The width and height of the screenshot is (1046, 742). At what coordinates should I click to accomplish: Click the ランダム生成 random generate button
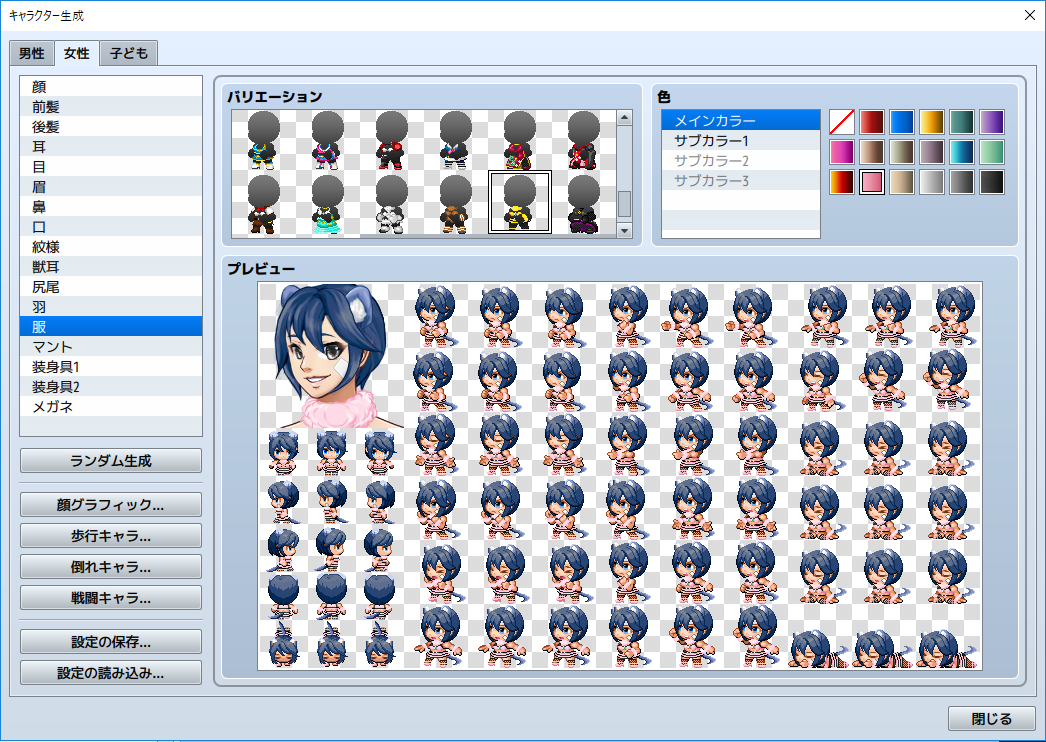[110, 460]
